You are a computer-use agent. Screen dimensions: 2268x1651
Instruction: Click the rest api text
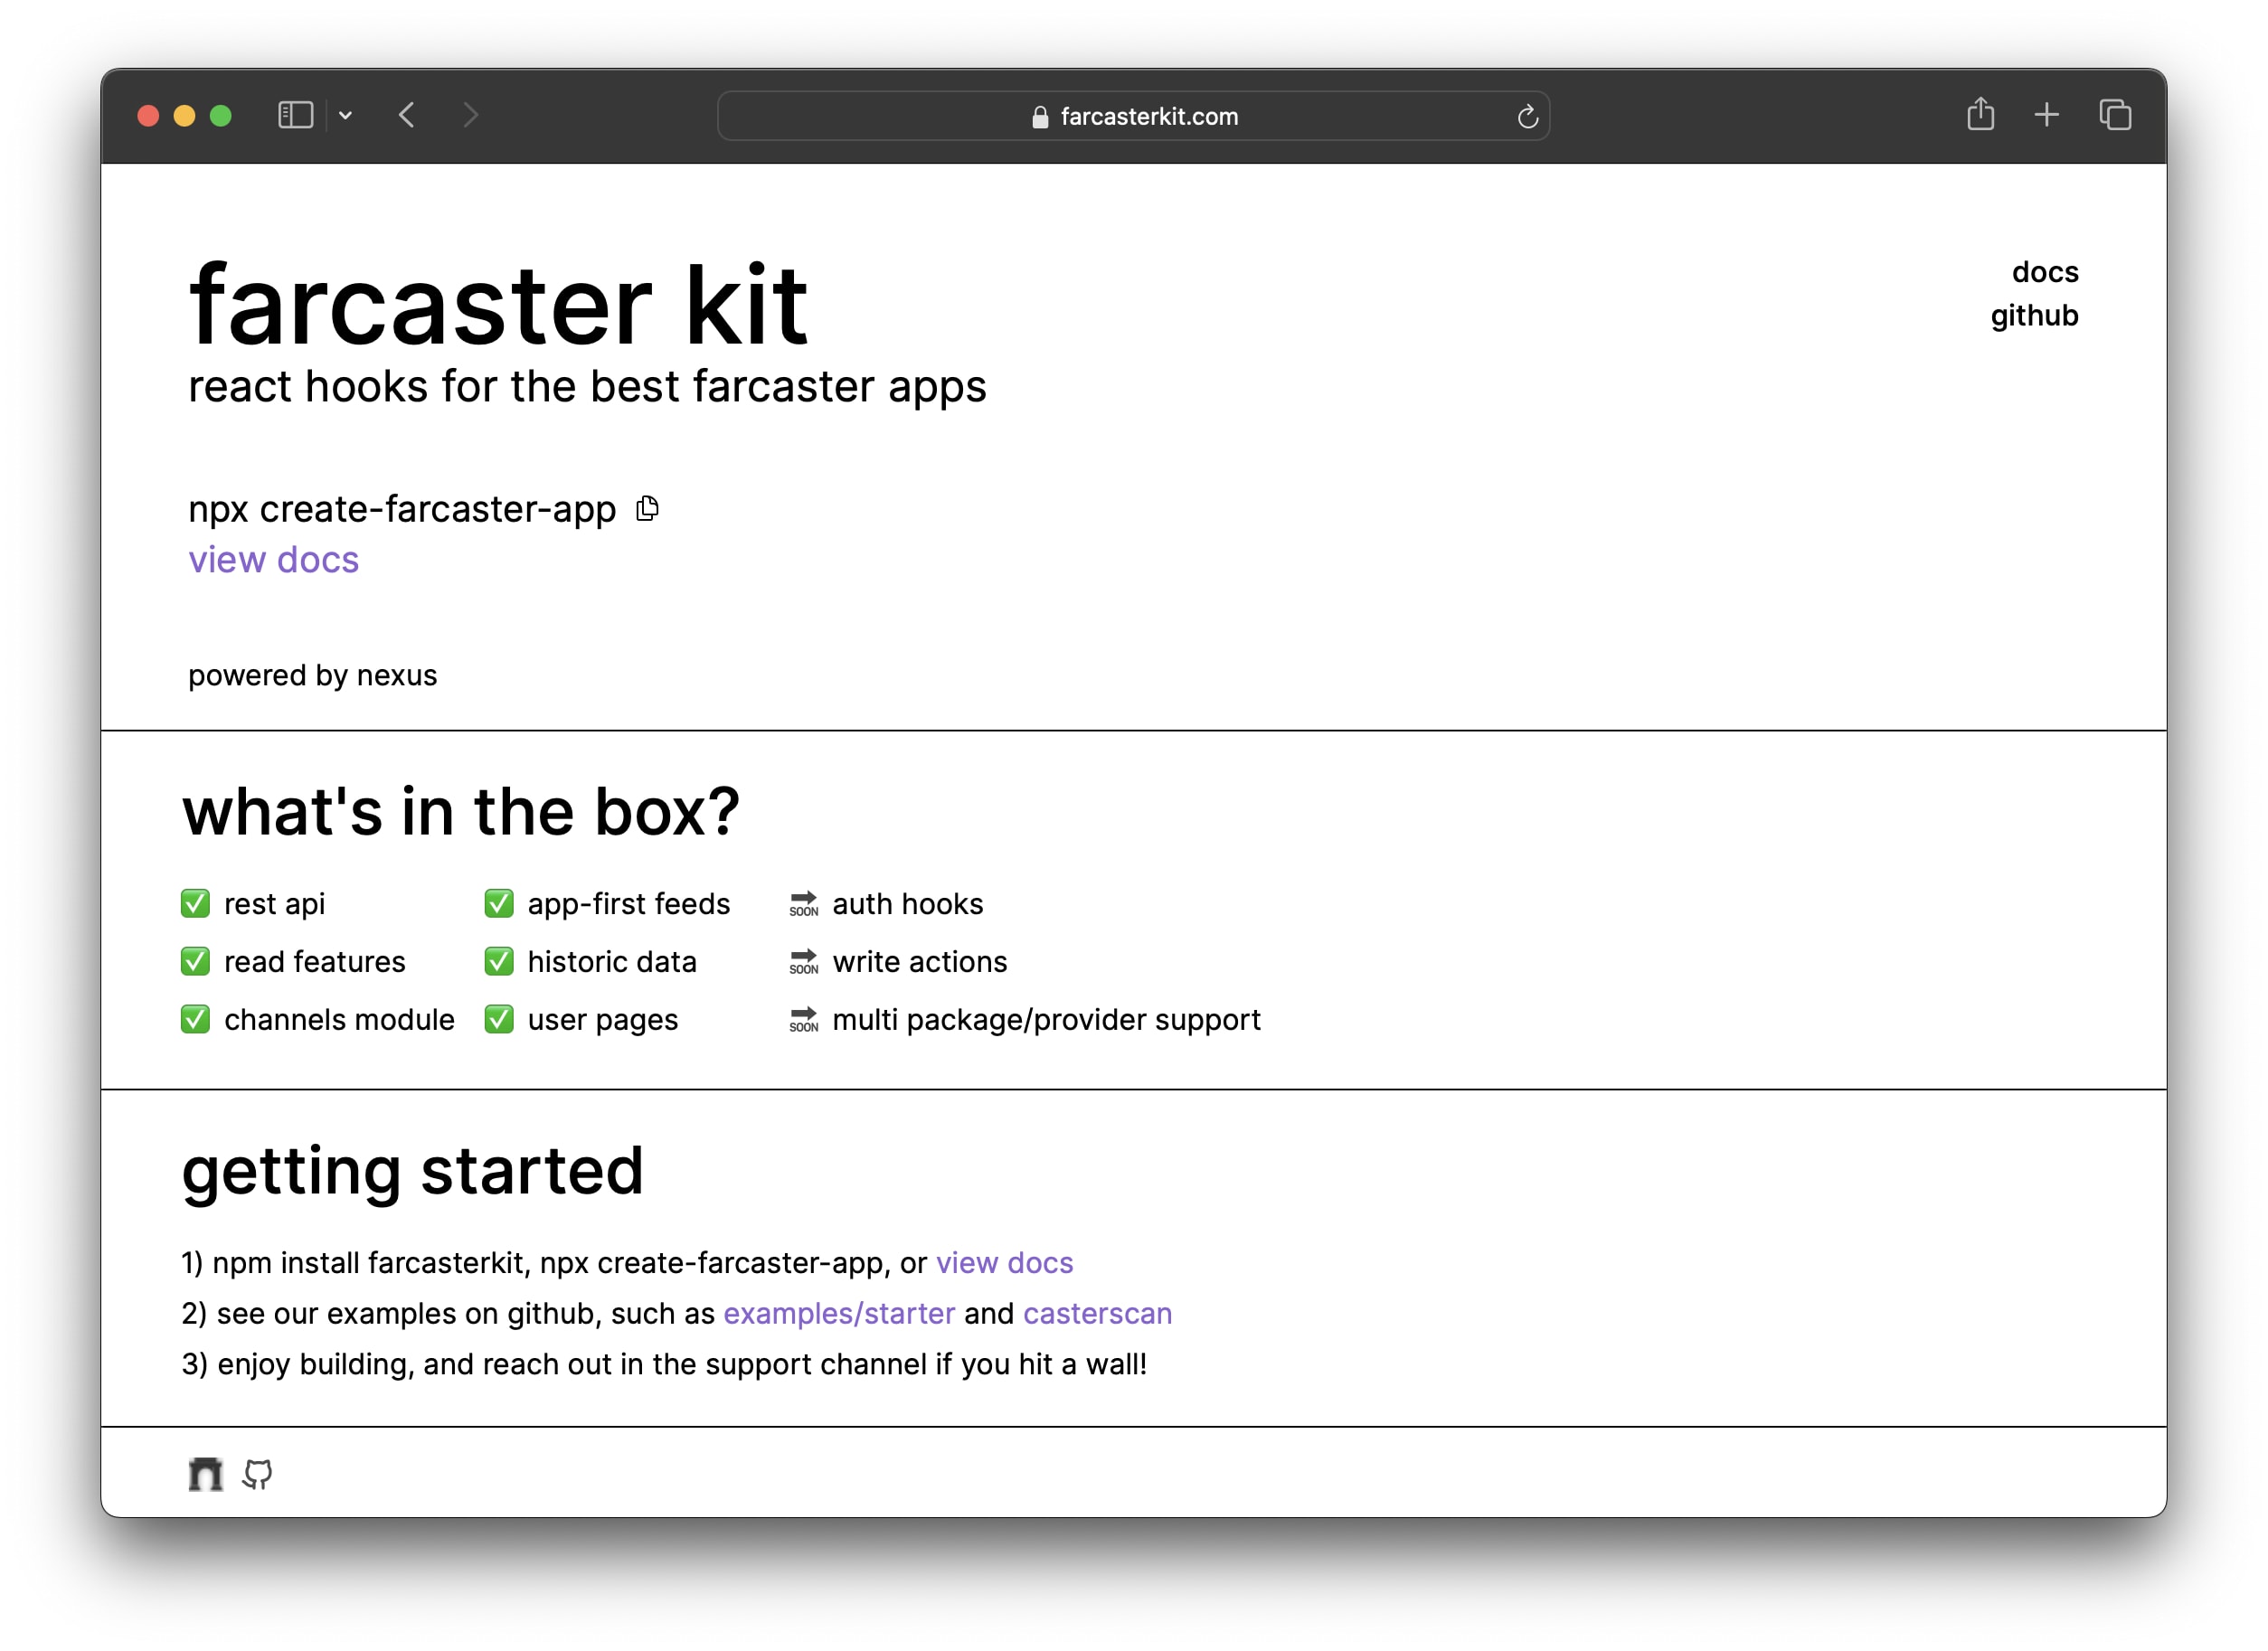[x=274, y=905]
